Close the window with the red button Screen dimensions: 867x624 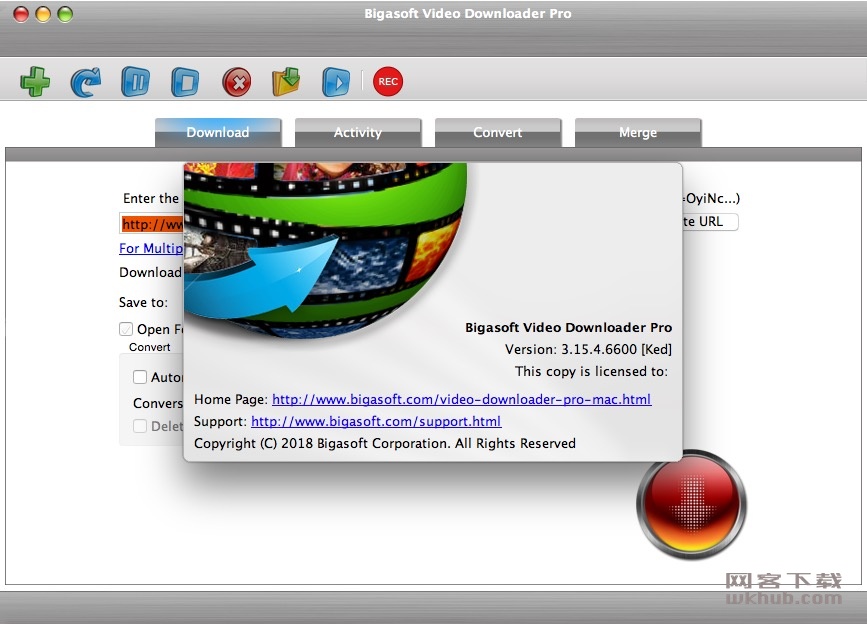(21, 14)
